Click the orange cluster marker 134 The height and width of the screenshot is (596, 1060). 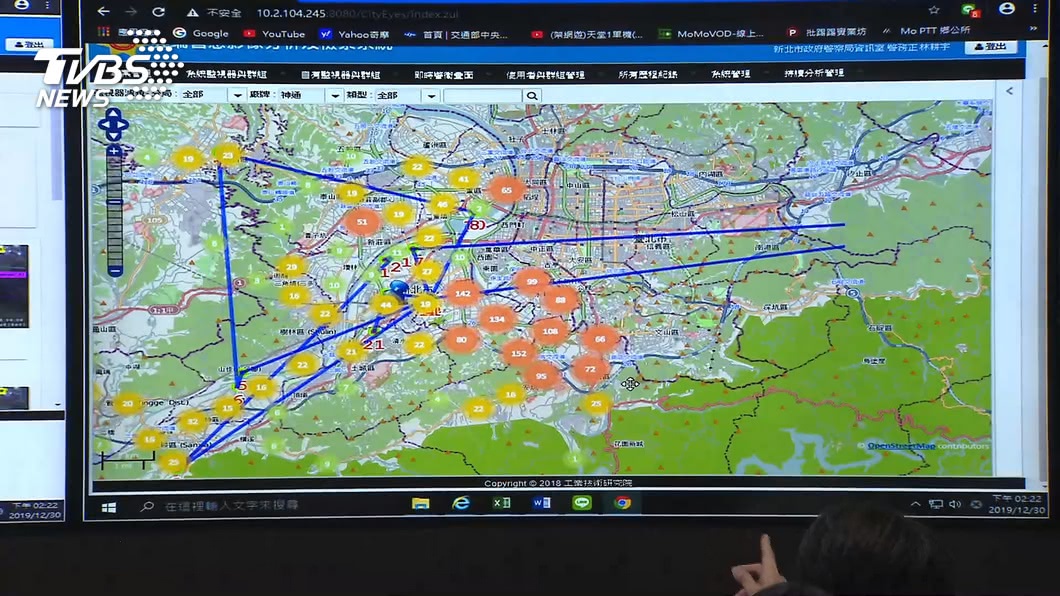pos(497,319)
